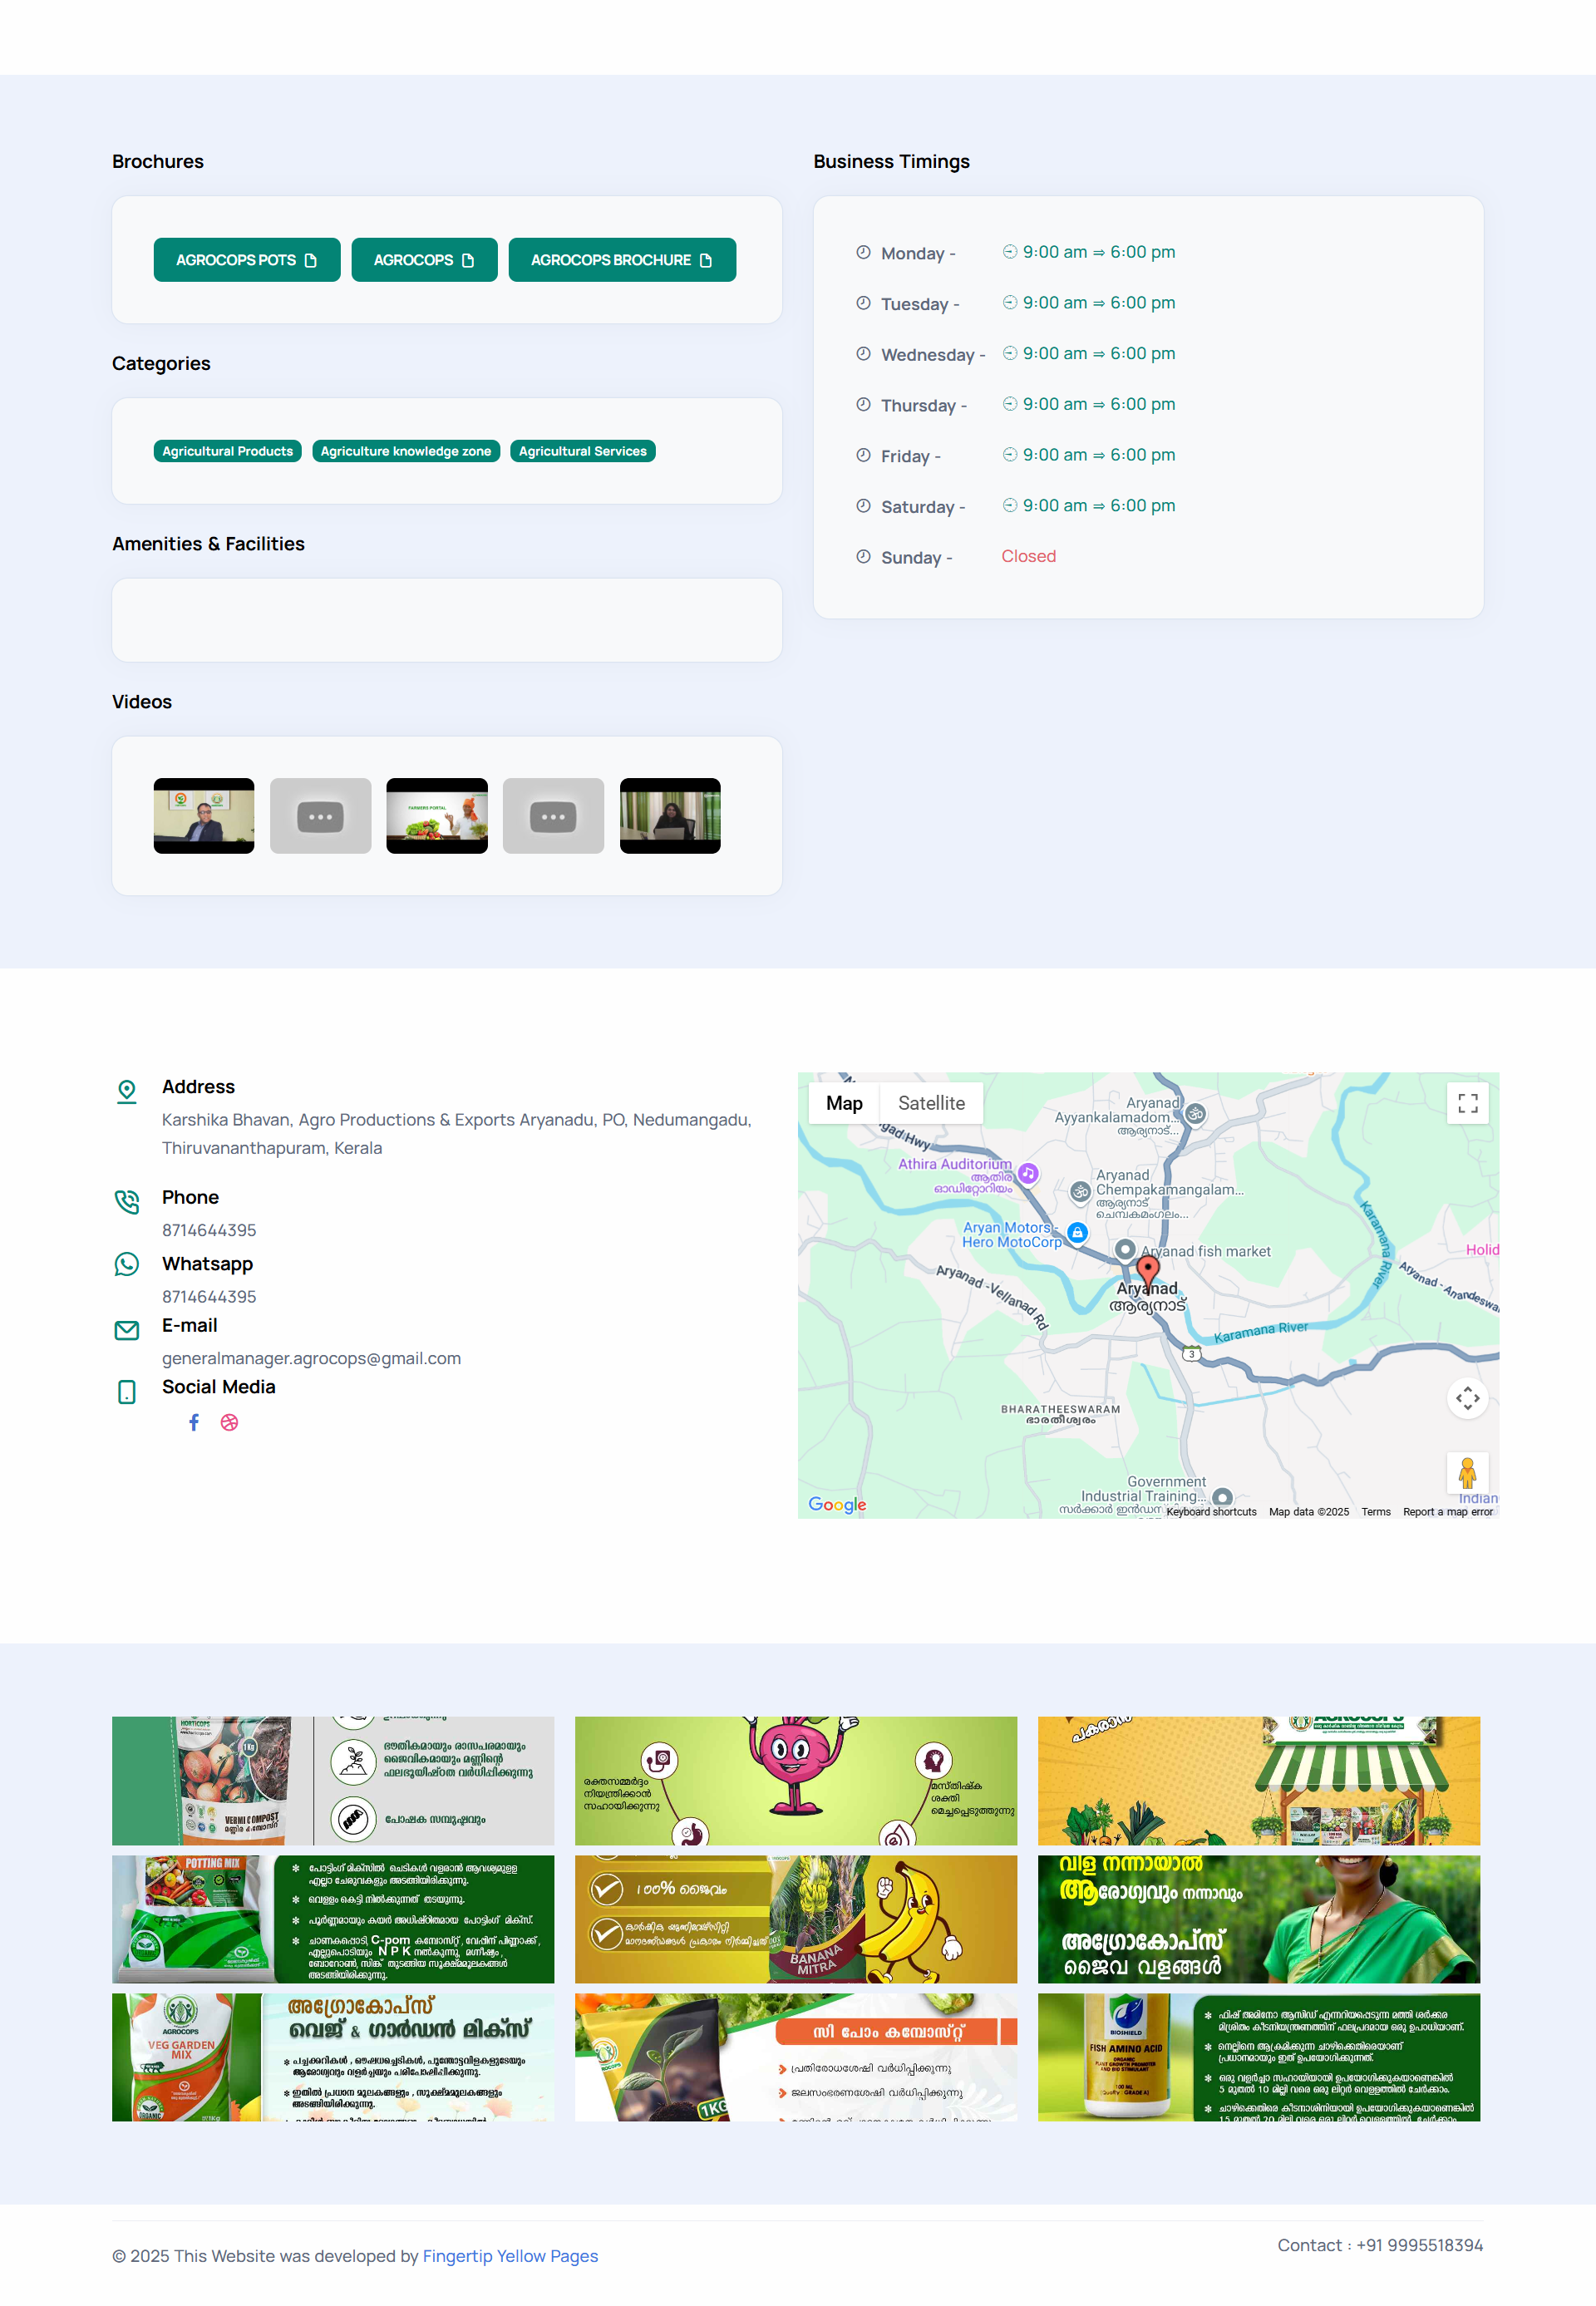The image size is (1596, 2306).
Task: Click Aryanad Chempakamangalam temple marker
Action: (1080, 1191)
